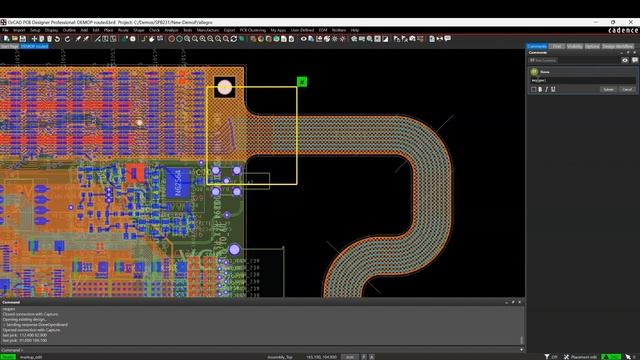Viewport: 640px width, 360px height.
Task: Switch to the Find panel tab
Action: pos(557,47)
